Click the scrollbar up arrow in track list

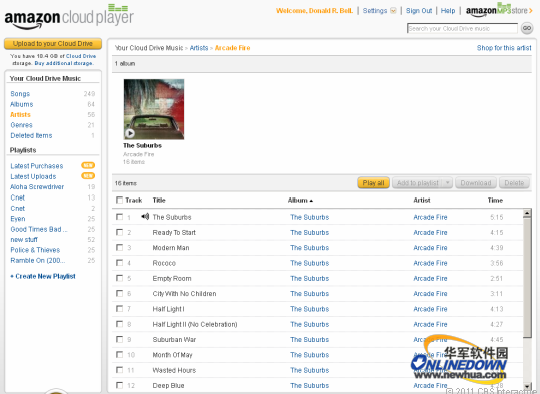tap(527, 213)
